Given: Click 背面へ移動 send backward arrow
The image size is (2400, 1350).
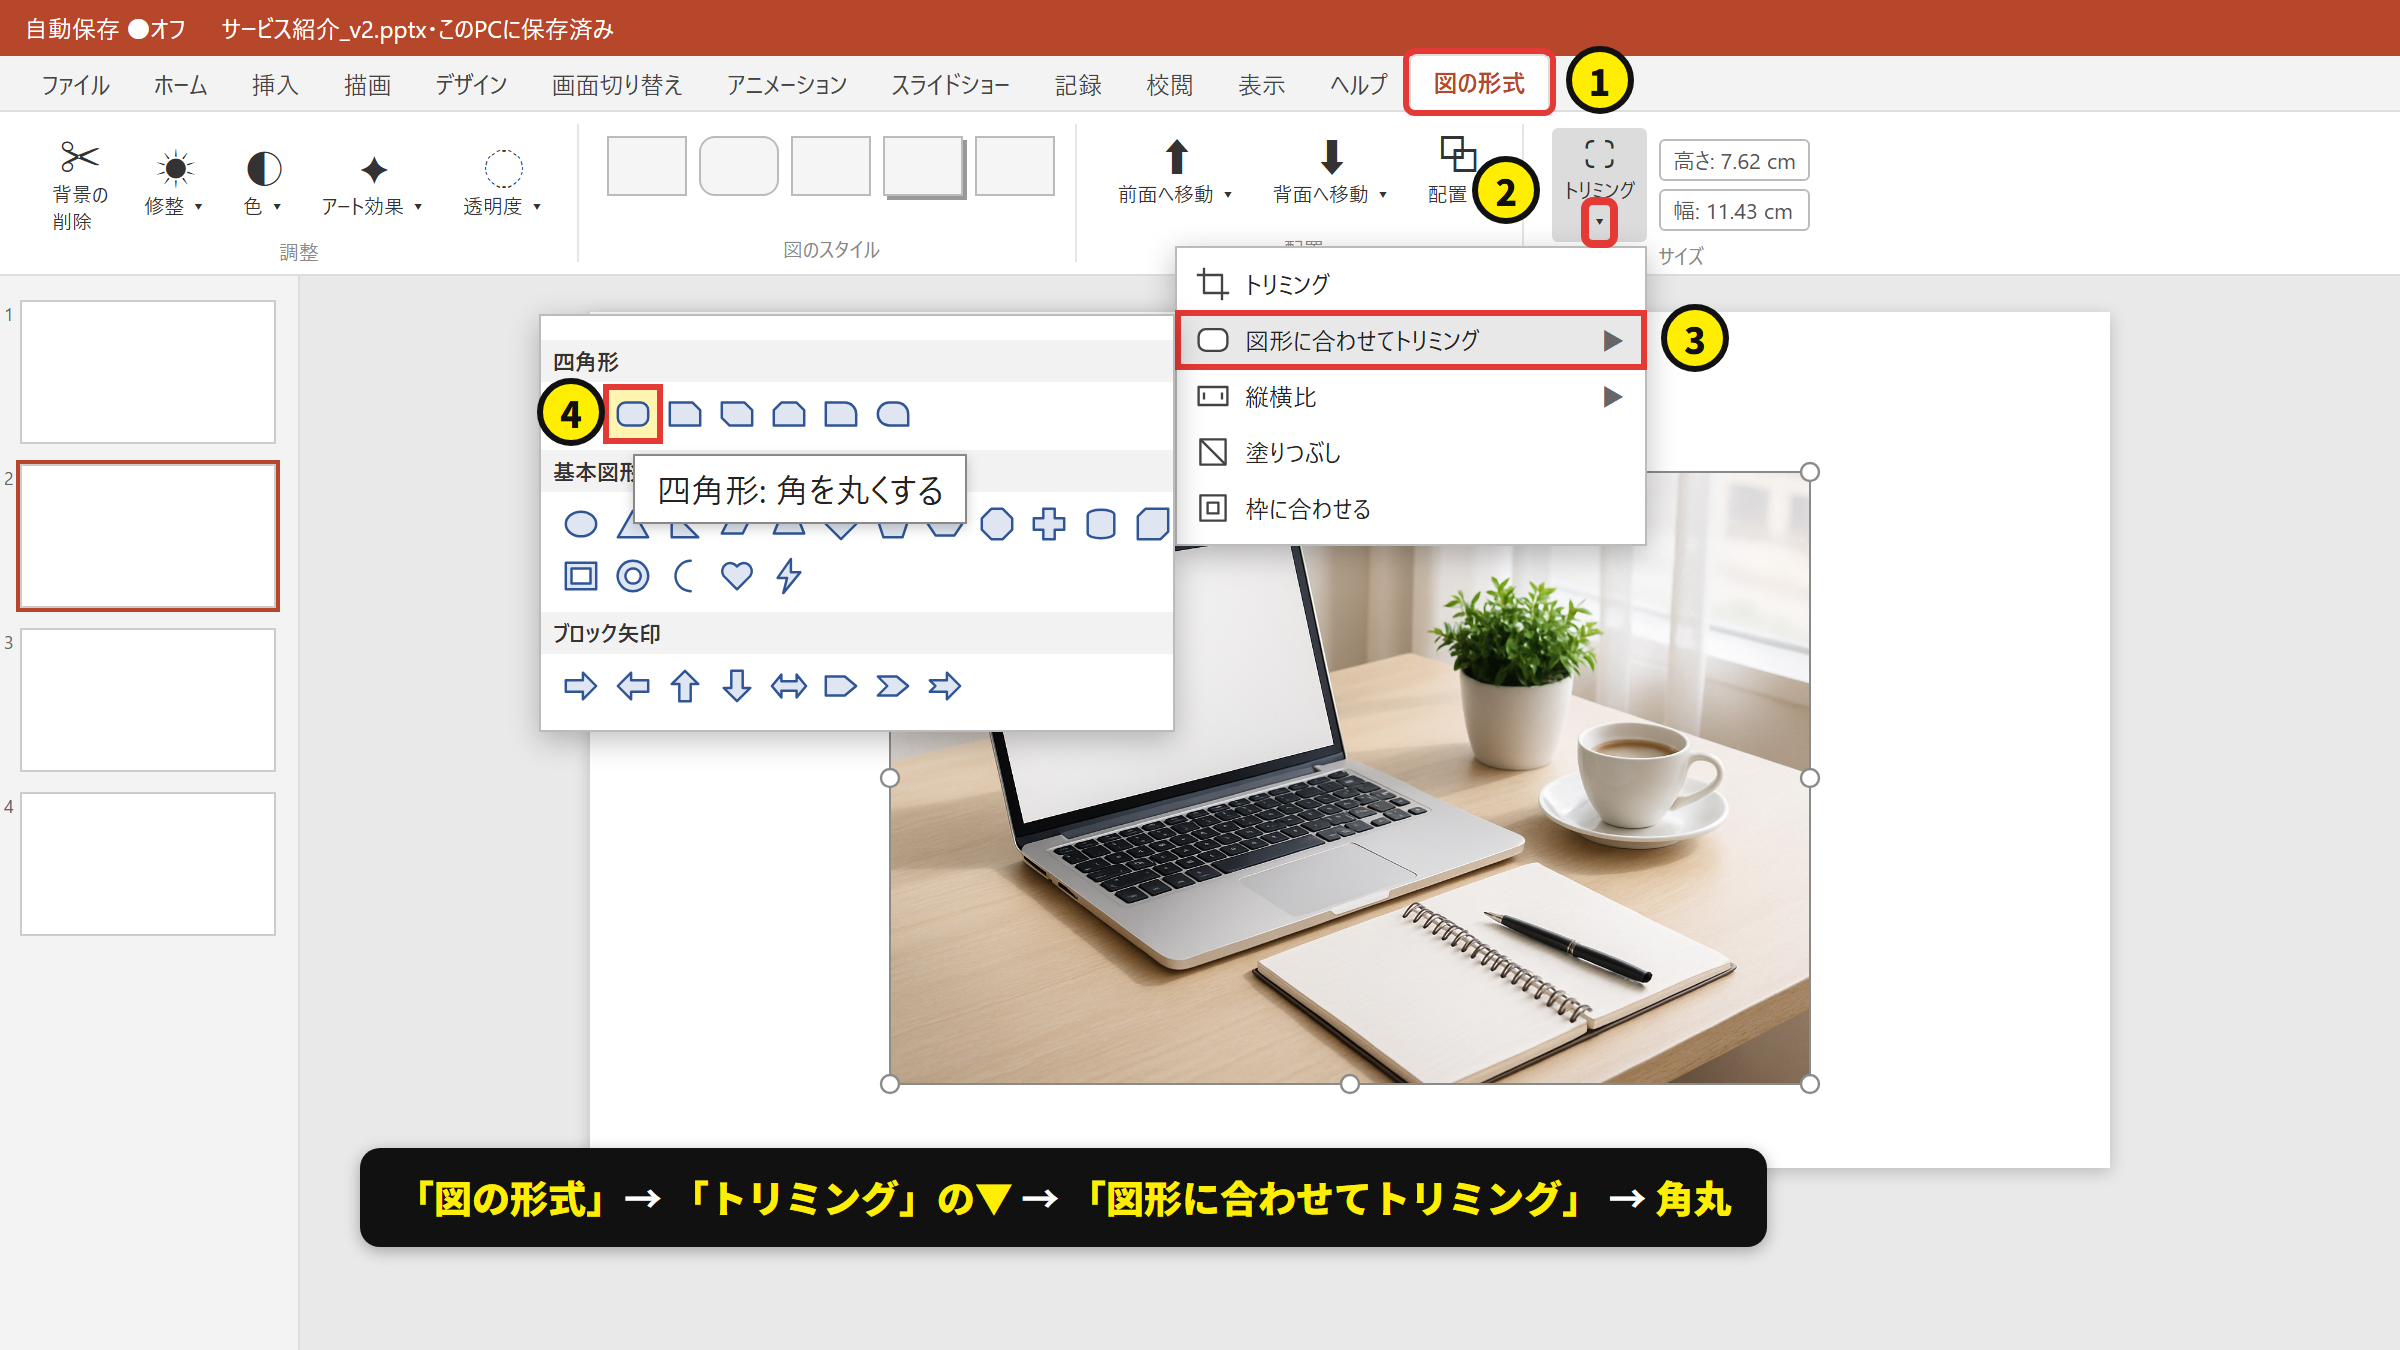Looking at the screenshot, I should pyautogui.click(x=1331, y=157).
